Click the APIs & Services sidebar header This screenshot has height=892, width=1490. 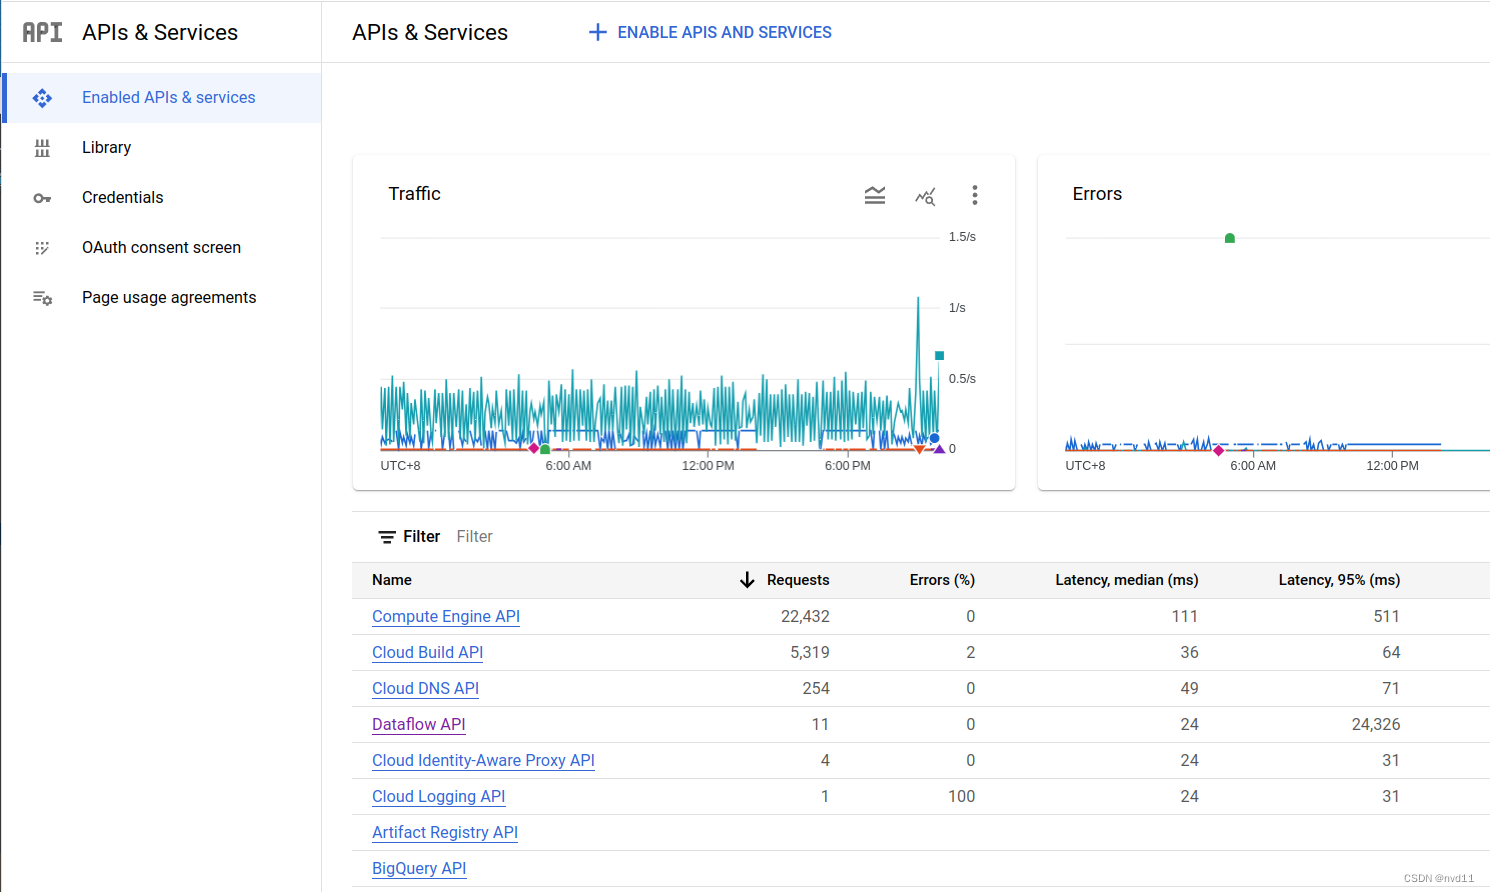point(160,32)
